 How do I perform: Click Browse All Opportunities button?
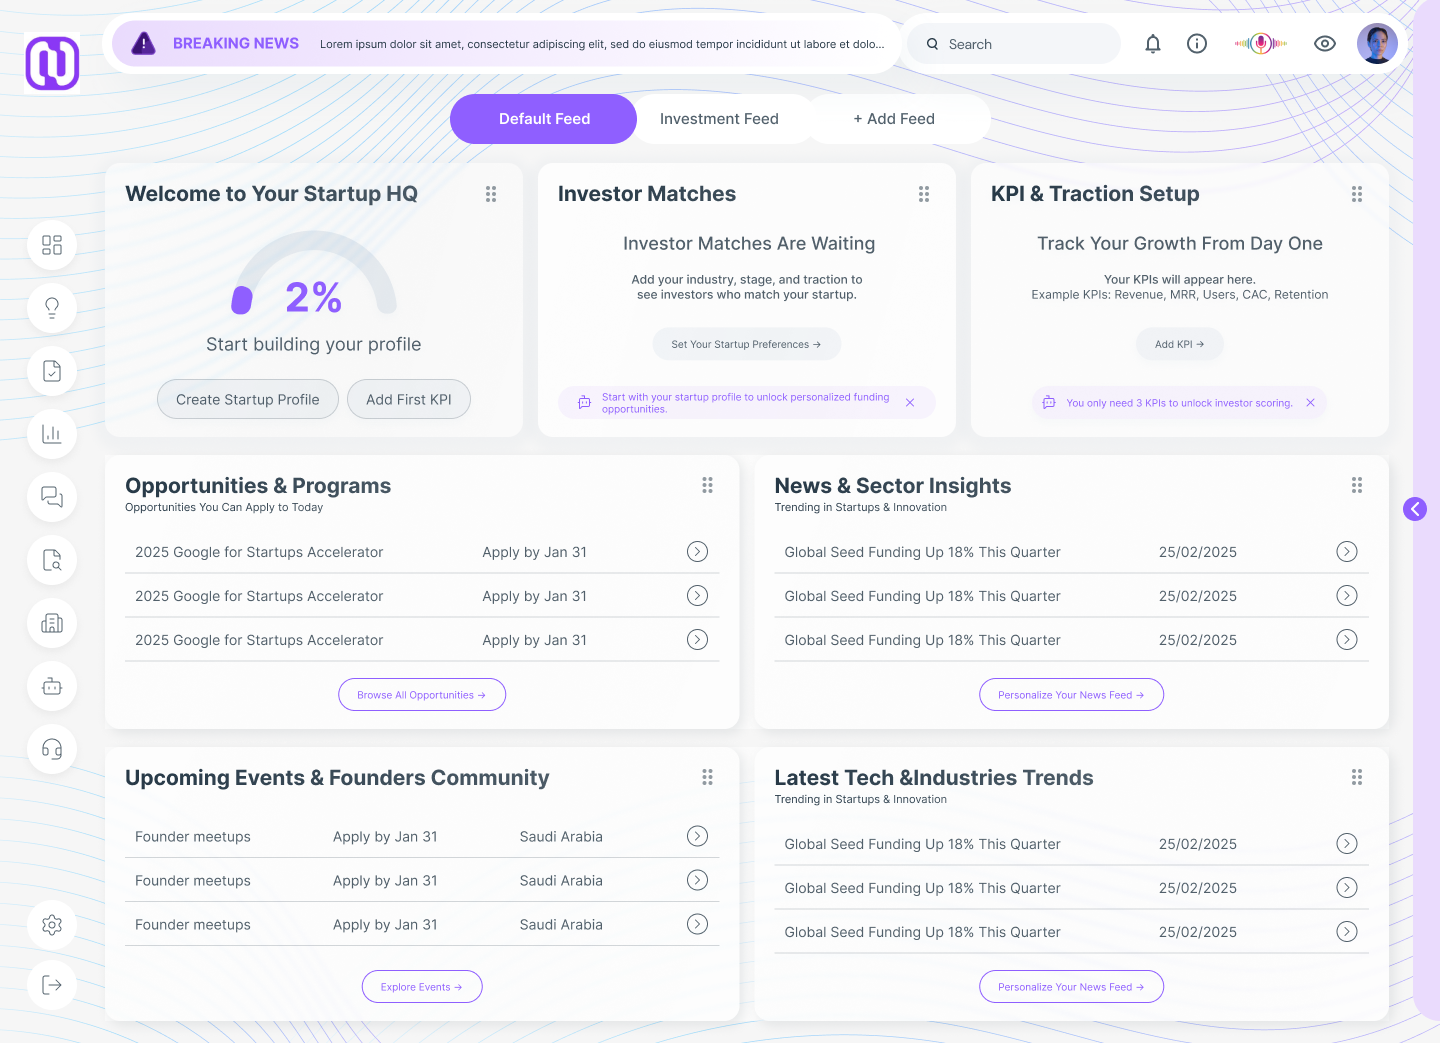pos(421,695)
